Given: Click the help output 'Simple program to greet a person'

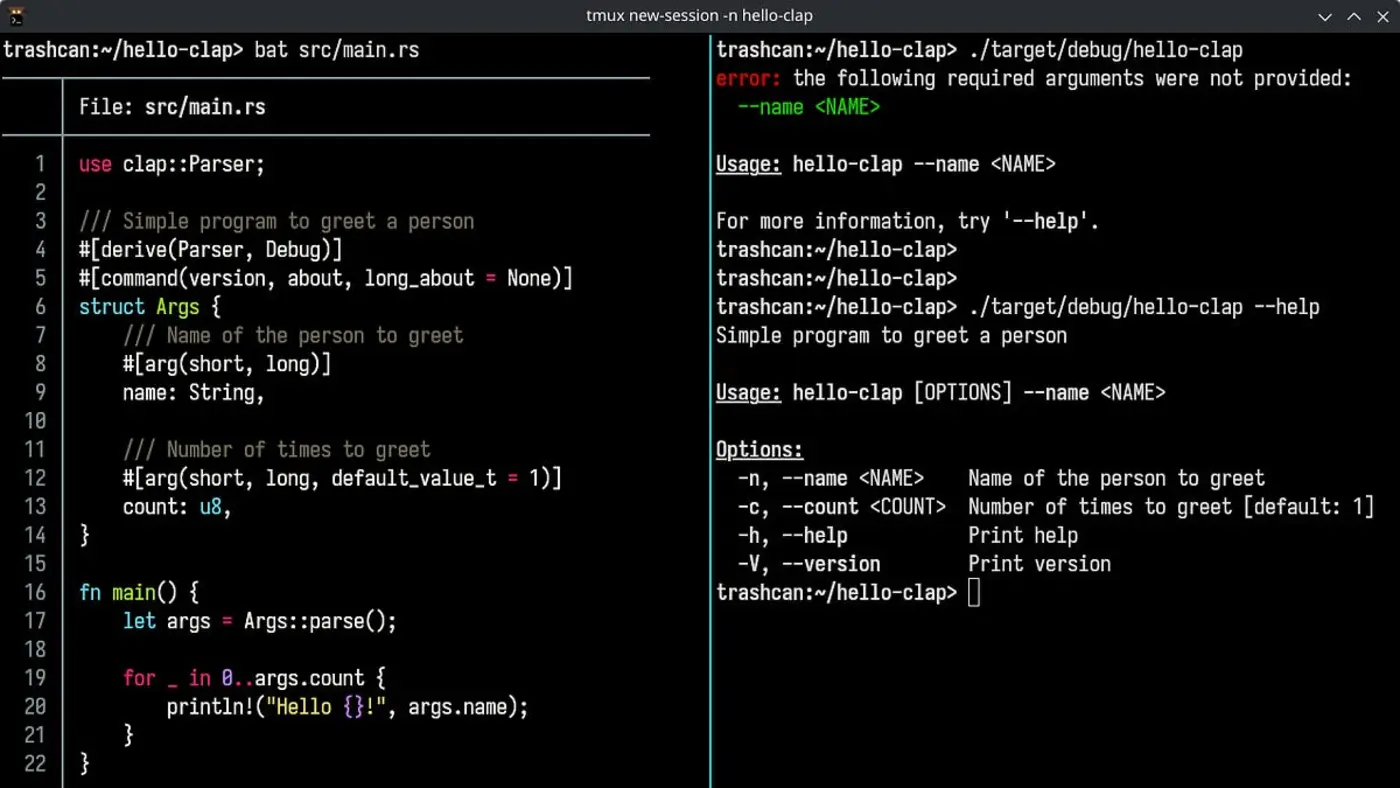Looking at the screenshot, I should (x=892, y=335).
